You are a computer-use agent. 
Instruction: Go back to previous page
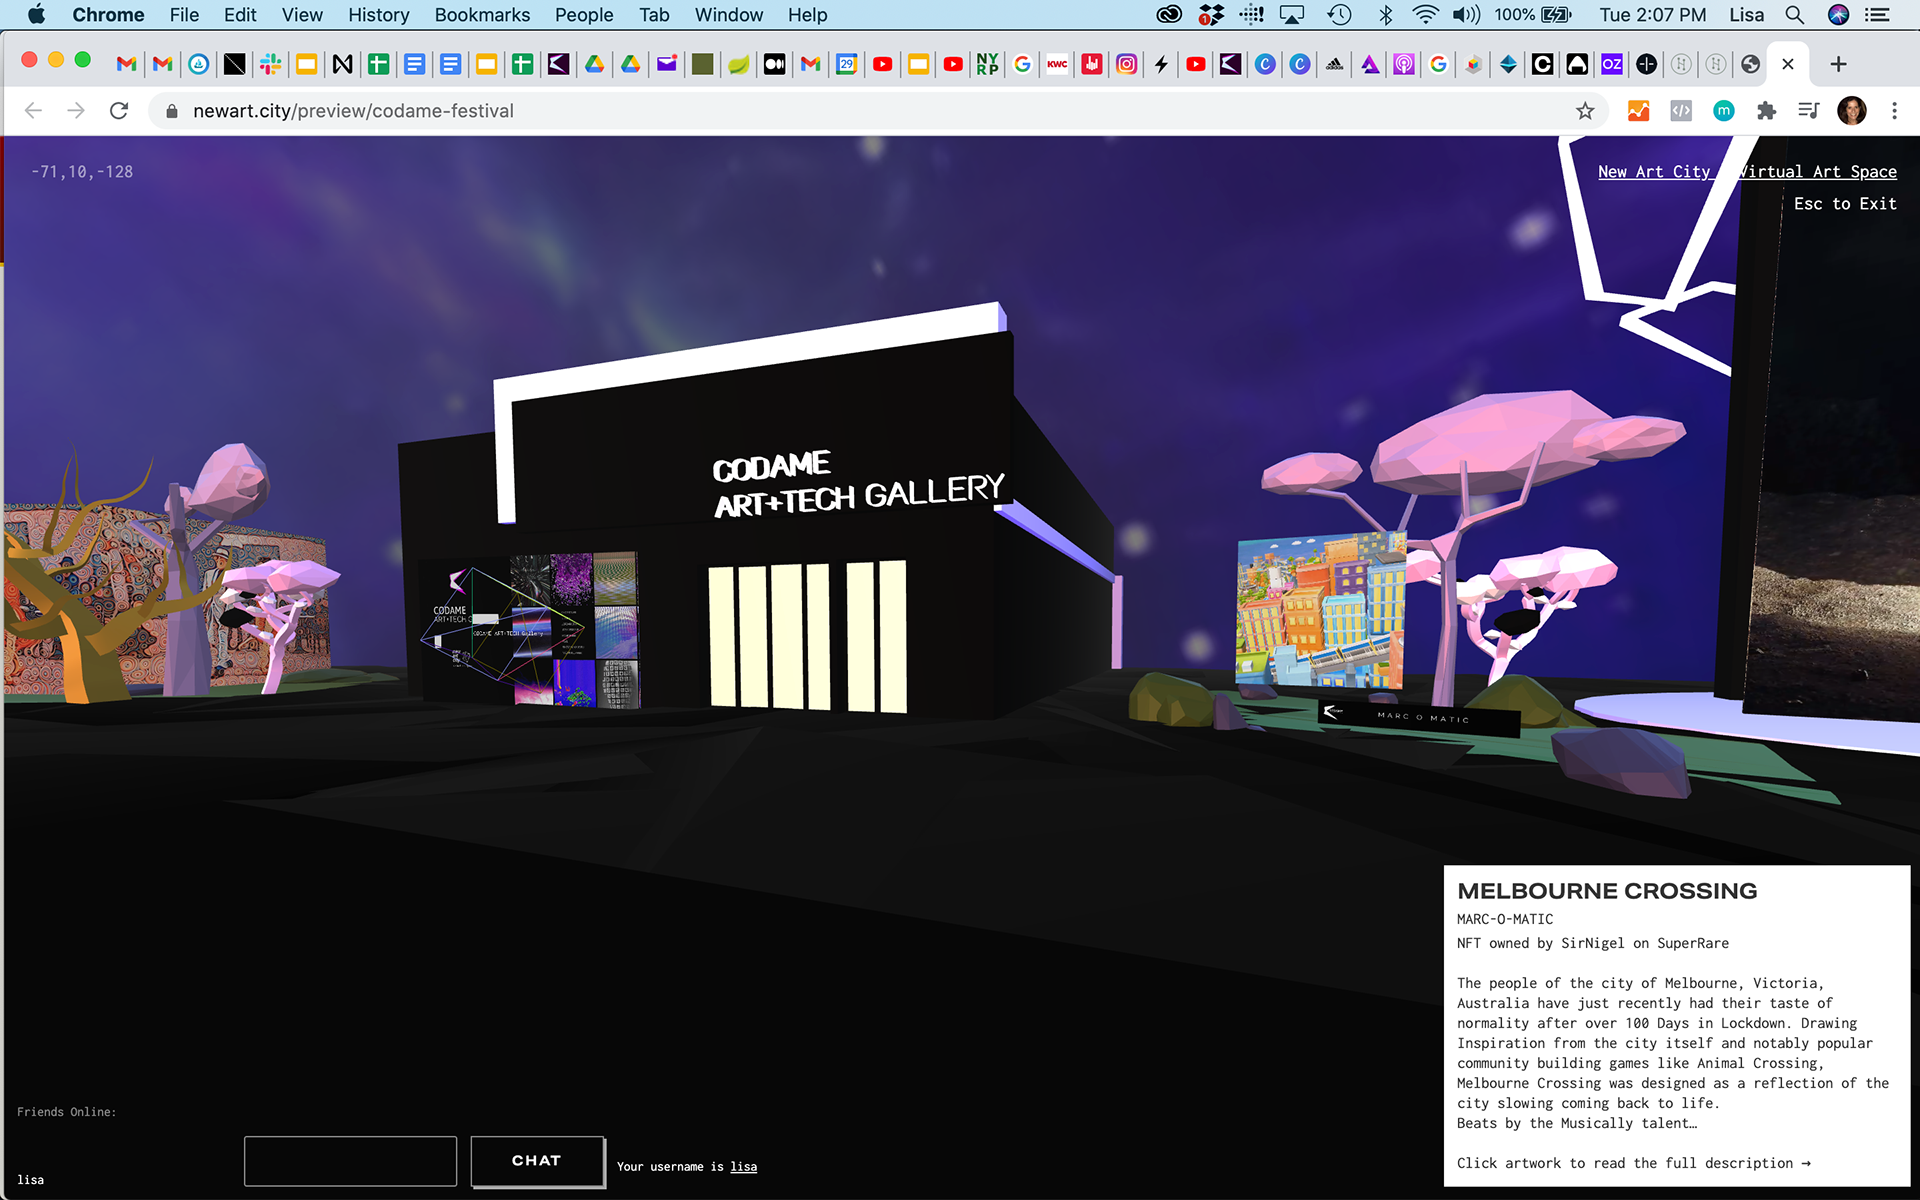pos(33,110)
